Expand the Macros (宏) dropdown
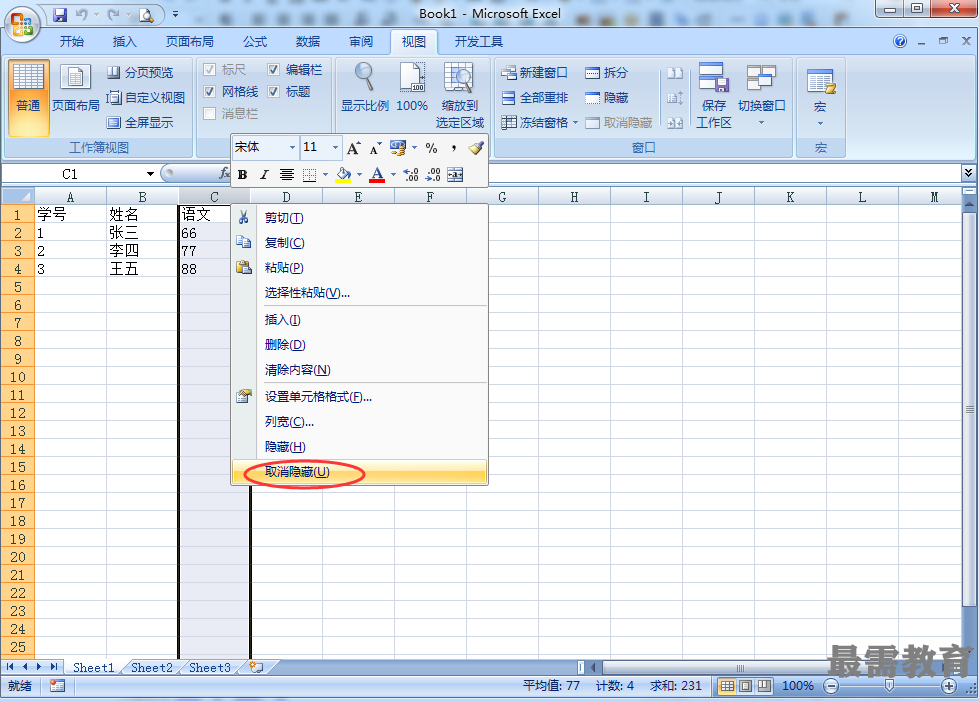The height and width of the screenshot is (701, 979). point(820,123)
